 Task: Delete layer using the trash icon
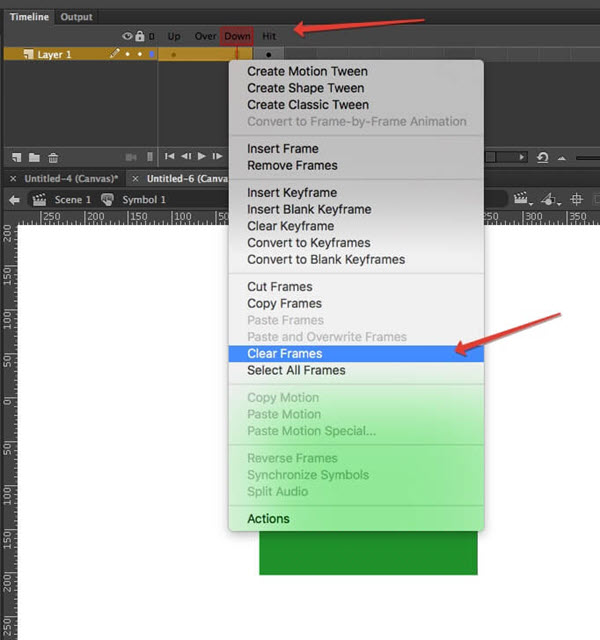point(53,157)
